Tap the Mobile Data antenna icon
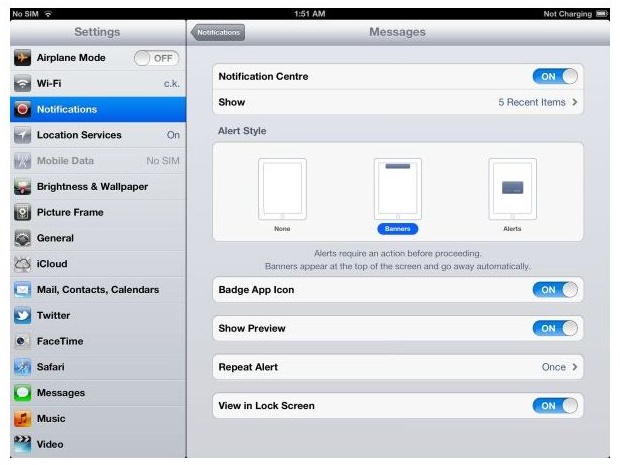 (23, 161)
